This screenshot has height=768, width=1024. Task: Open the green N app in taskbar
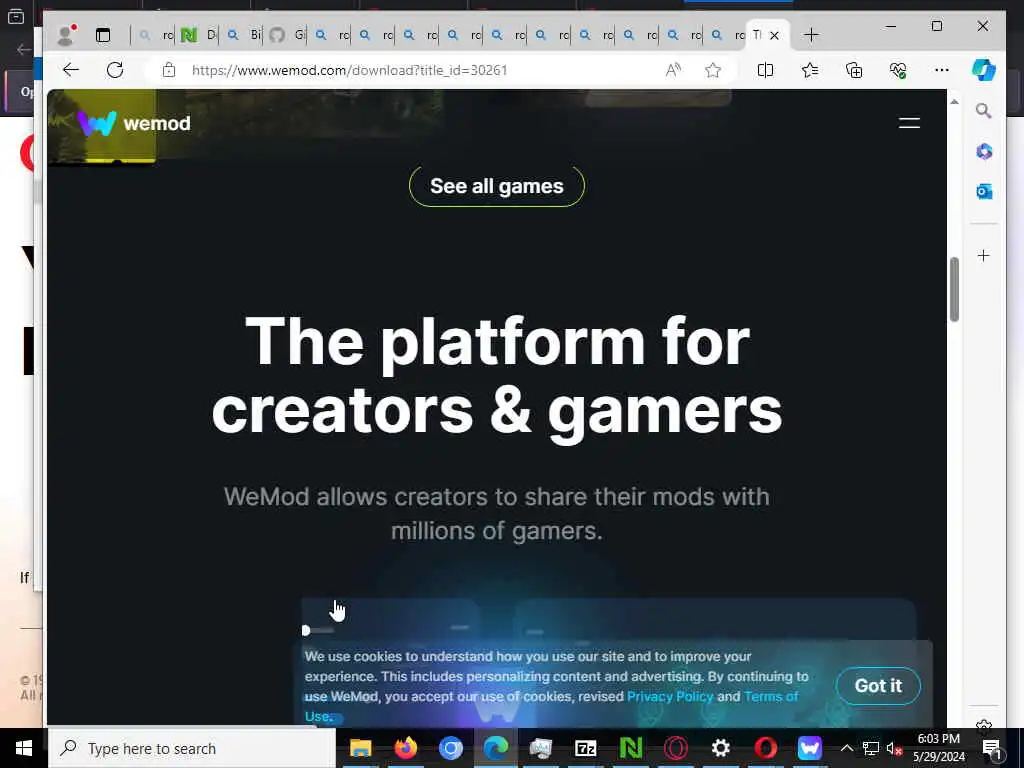tap(631, 748)
